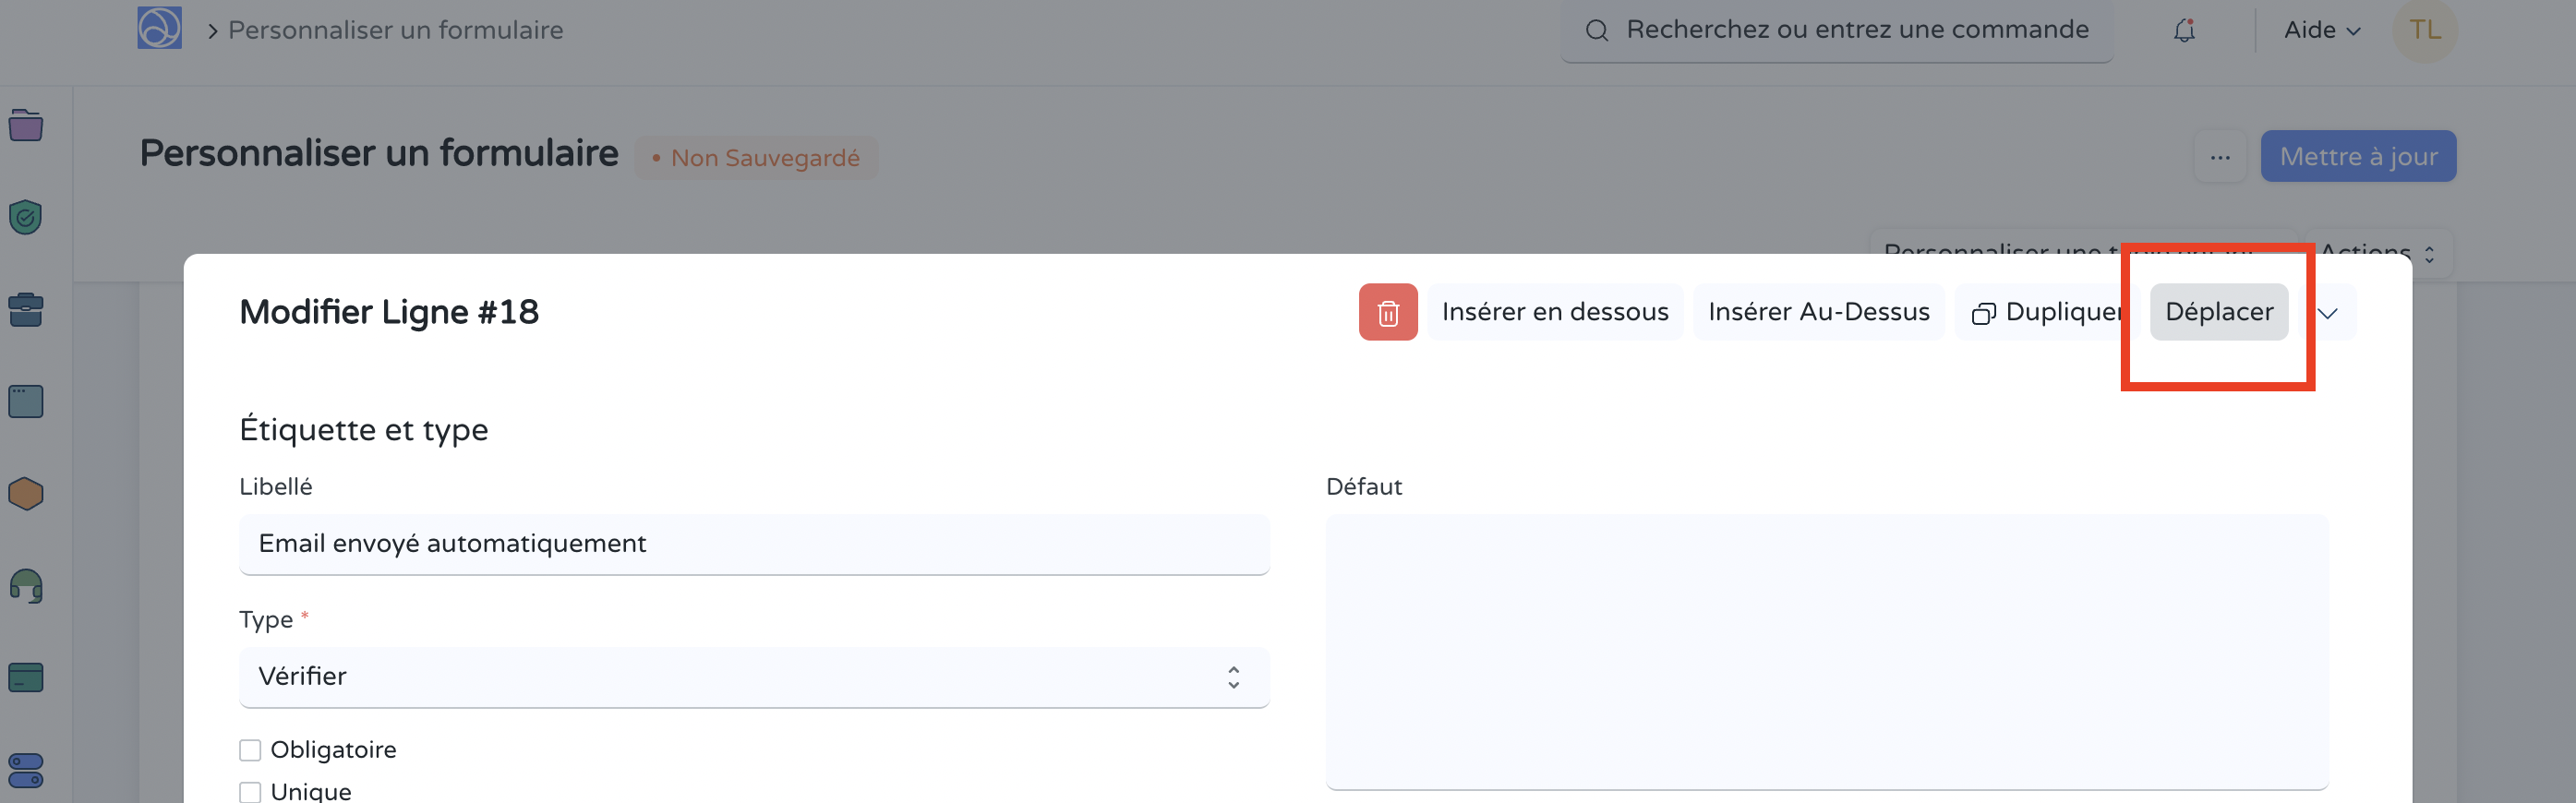
Task: Click the chevron next to Déplacer
Action: (x=2328, y=313)
